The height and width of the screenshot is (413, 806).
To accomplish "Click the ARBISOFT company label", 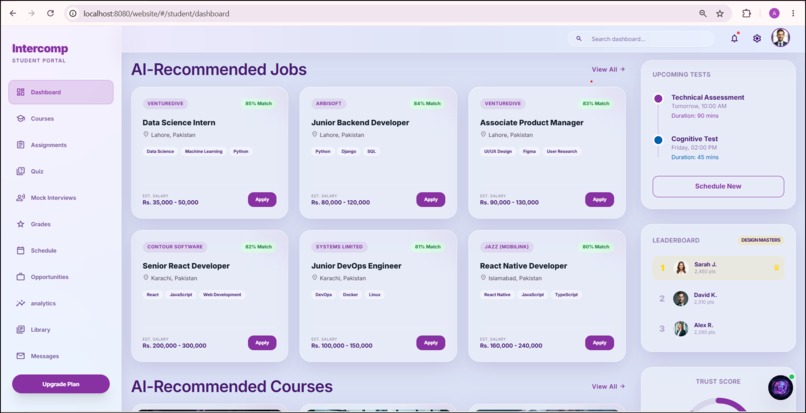I will 328,103.
